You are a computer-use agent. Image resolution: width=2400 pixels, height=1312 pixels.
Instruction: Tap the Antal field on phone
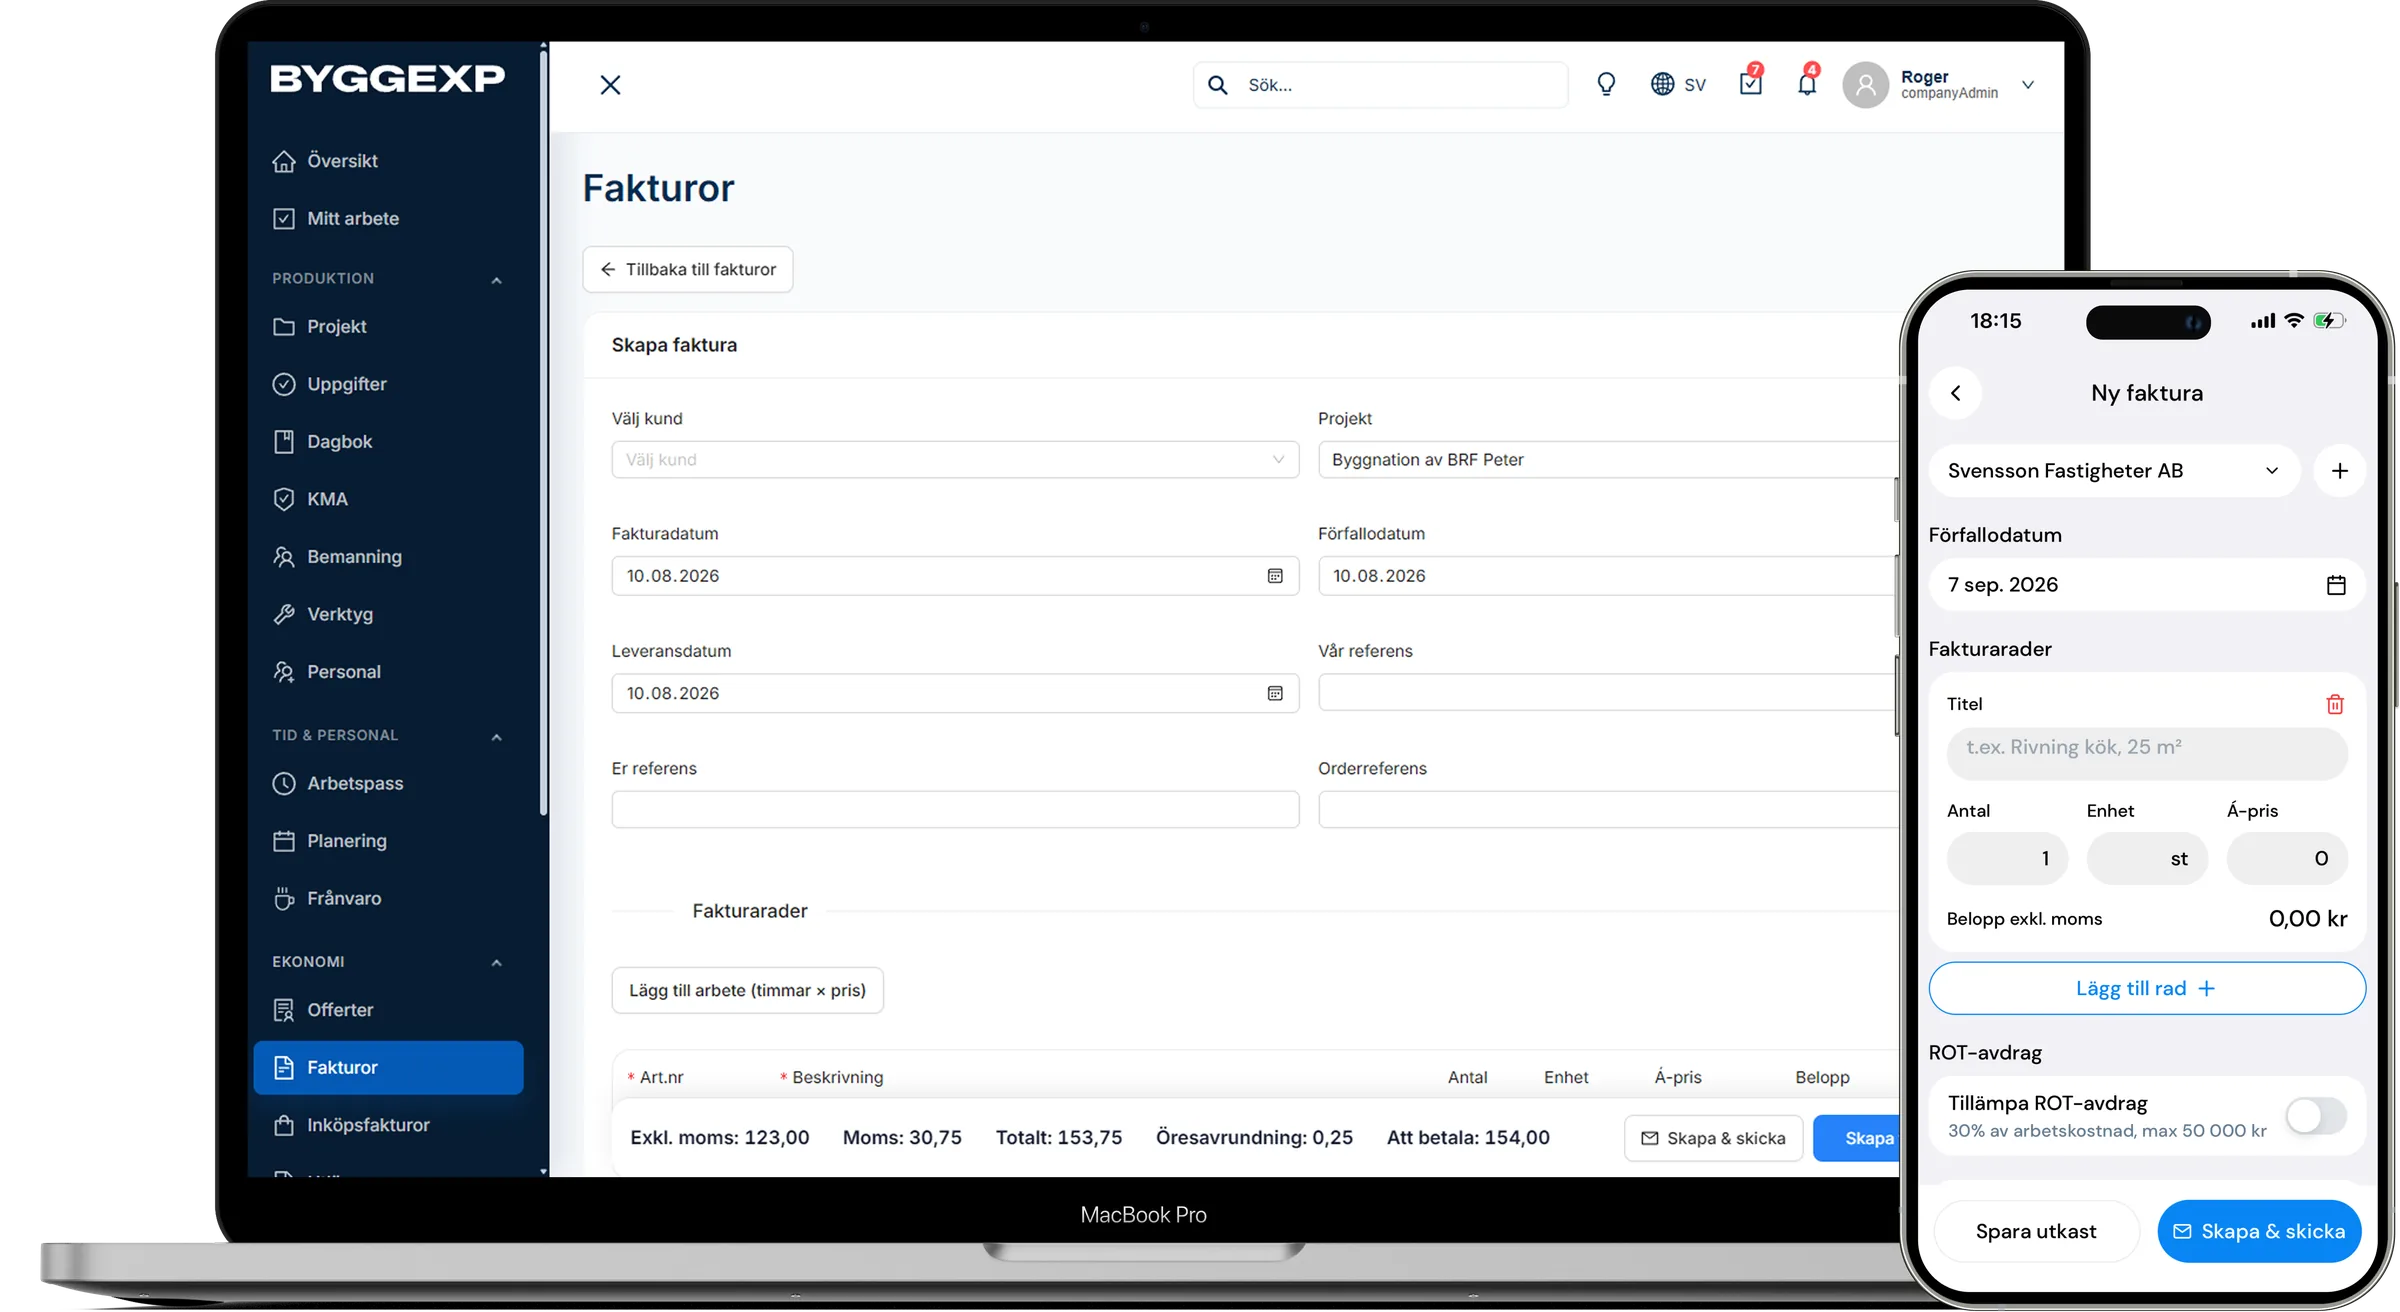[x=2007, y=859]
